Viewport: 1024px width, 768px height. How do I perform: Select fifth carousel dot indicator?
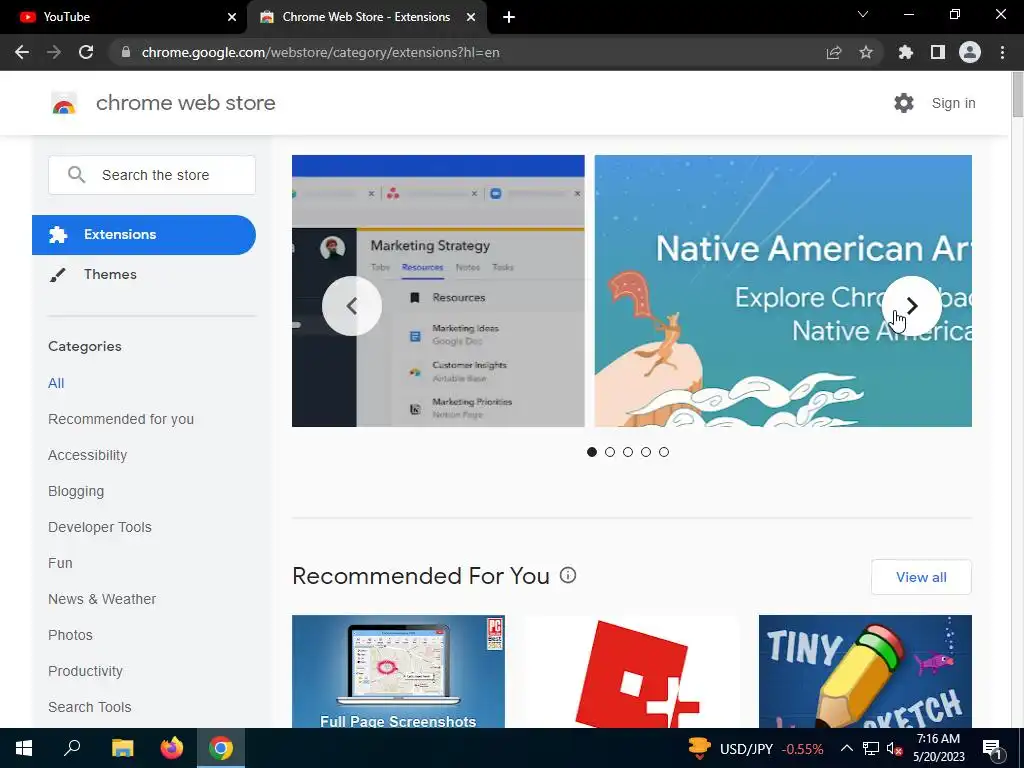click(664, 452)
